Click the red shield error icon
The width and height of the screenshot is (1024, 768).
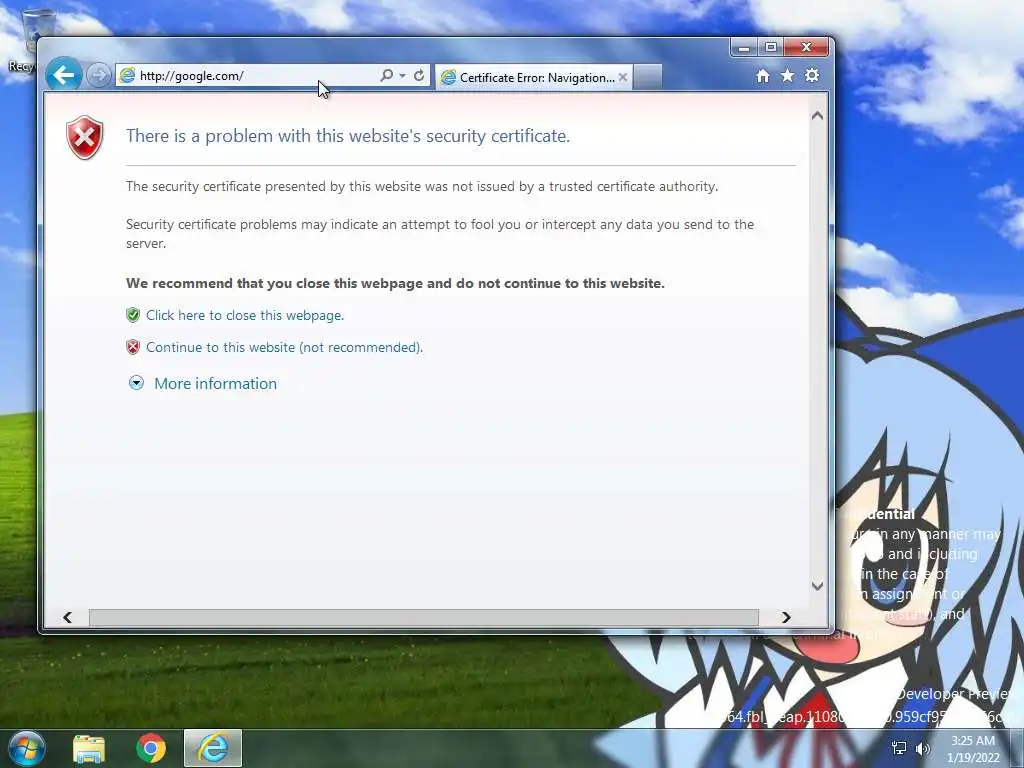pos(85,138)
